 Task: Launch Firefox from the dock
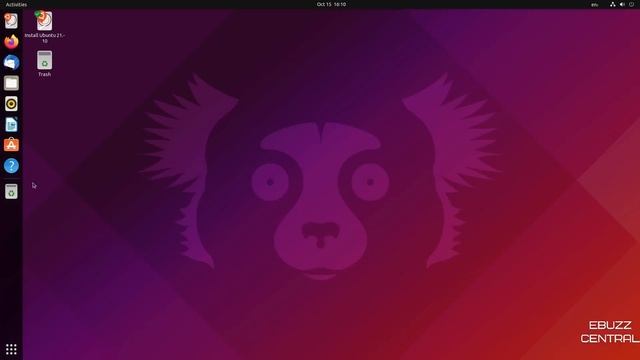click(11, 42)
